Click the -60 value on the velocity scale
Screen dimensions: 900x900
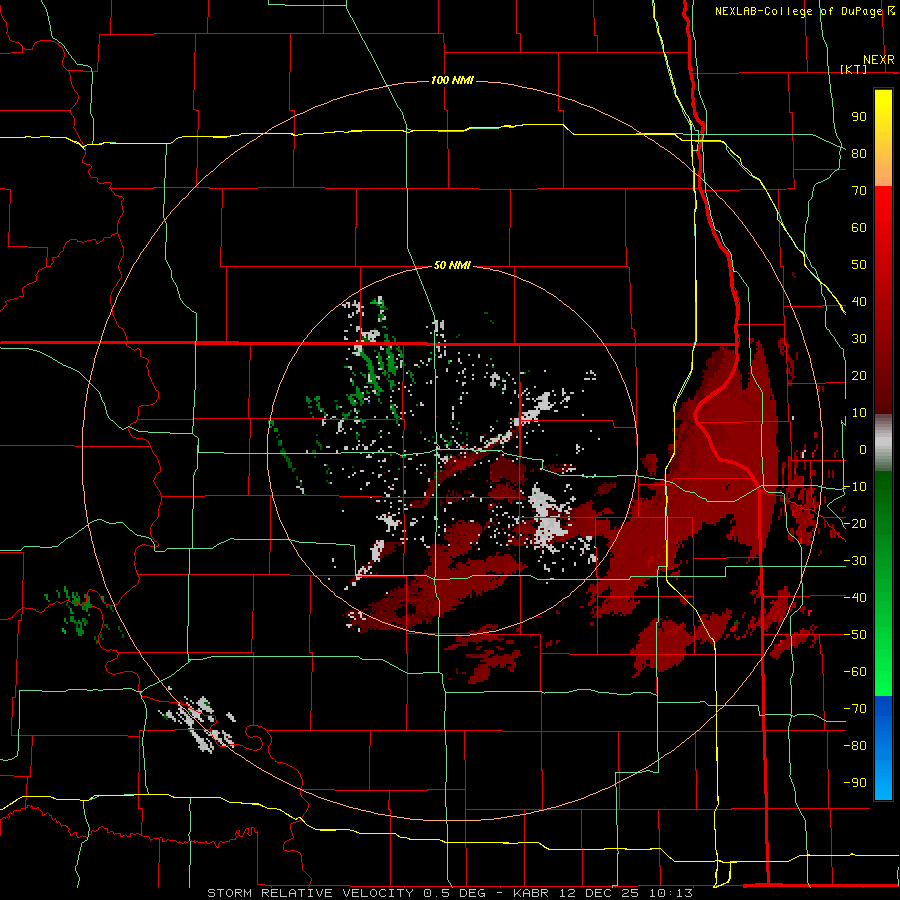click(855, 672)
